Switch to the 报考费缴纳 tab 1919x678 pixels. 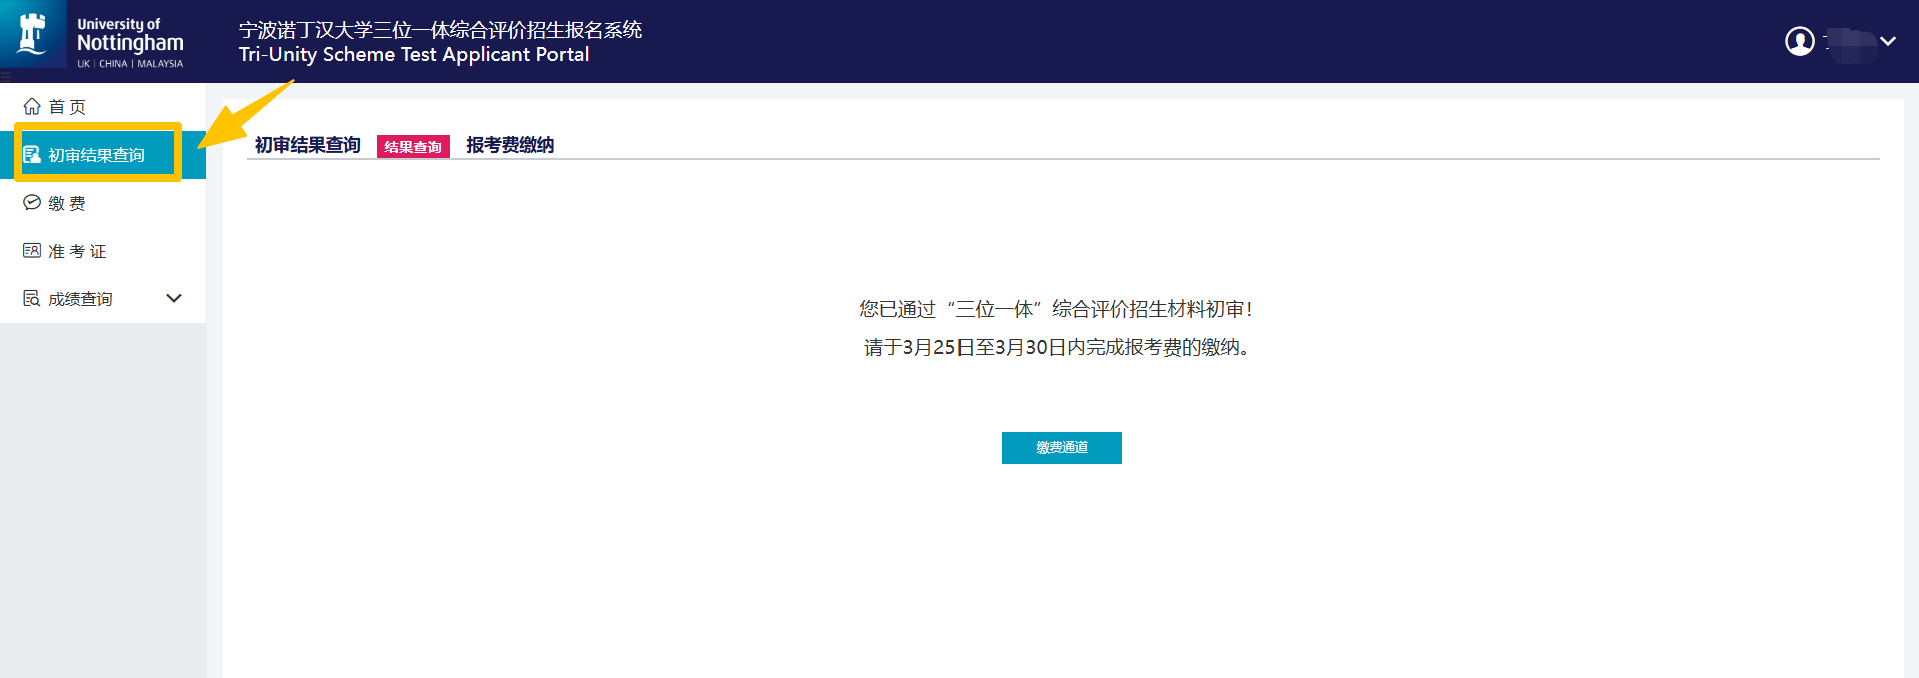pos(510,145)
